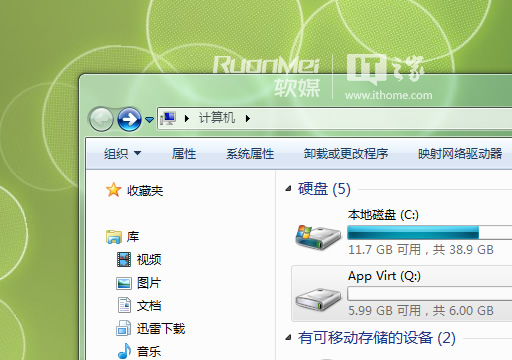Click the 视频 film strip icon
The width and height of the screenshot is (512, 360).
click(124, 260)
